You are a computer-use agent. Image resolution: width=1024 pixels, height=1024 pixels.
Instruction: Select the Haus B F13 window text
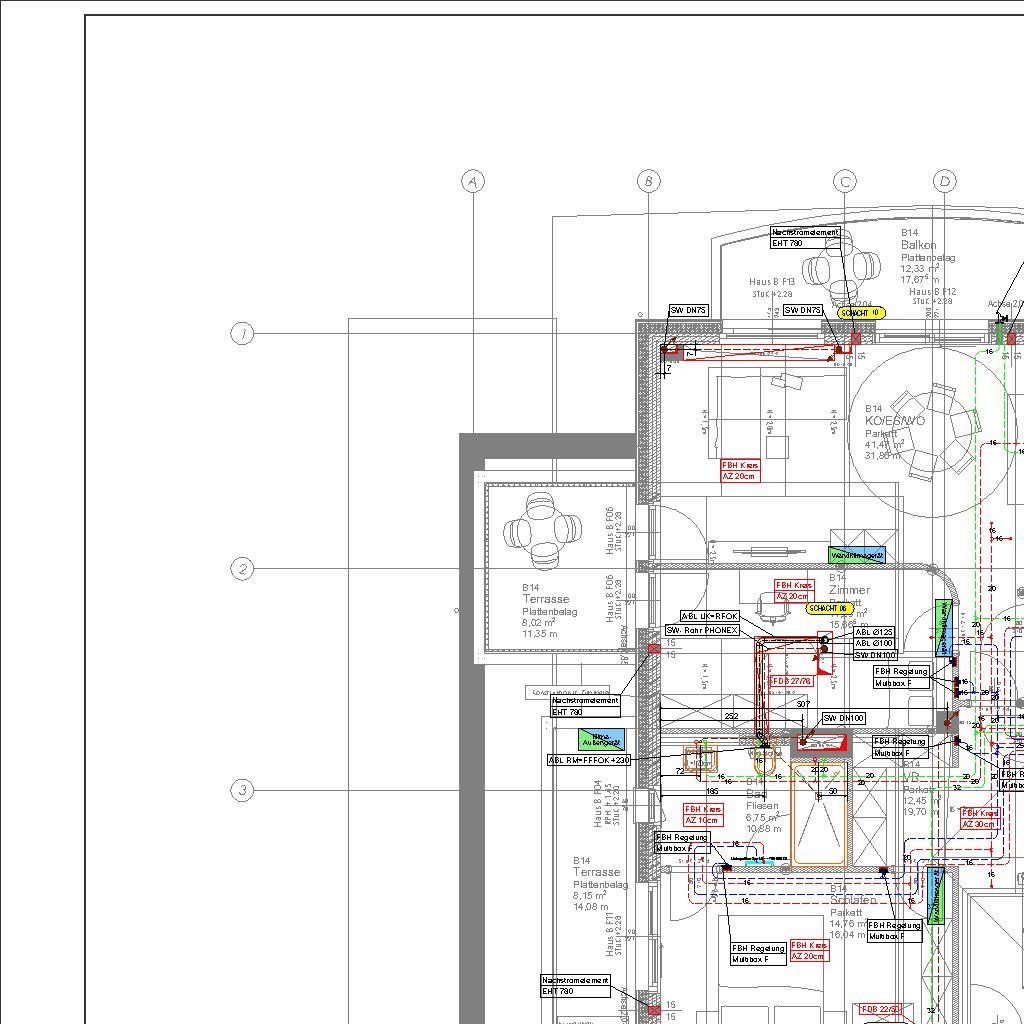(772, 287)
